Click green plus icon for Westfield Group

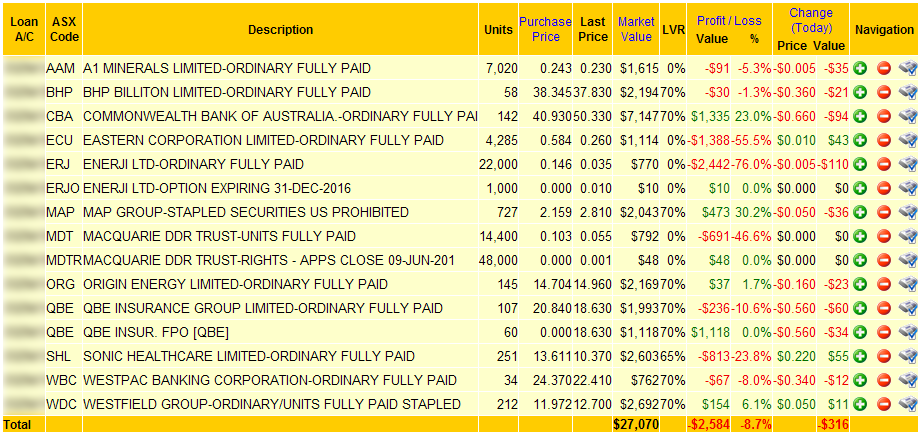click(x=861, y=404)
